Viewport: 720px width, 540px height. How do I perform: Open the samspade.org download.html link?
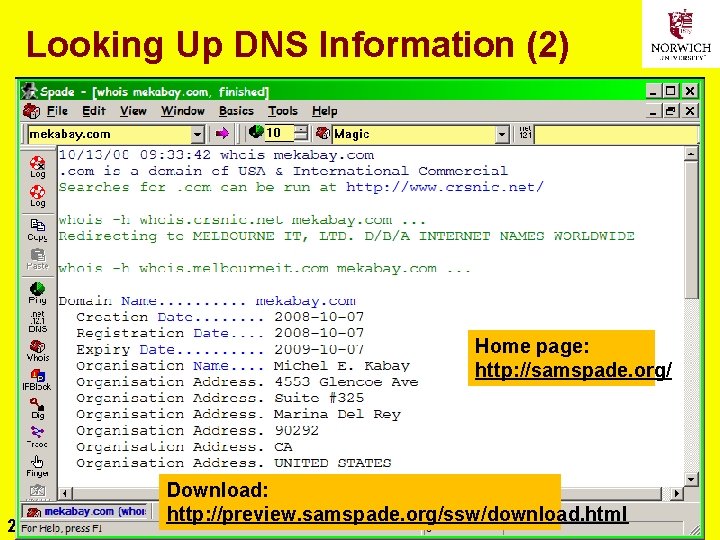(x=398, y=514)
